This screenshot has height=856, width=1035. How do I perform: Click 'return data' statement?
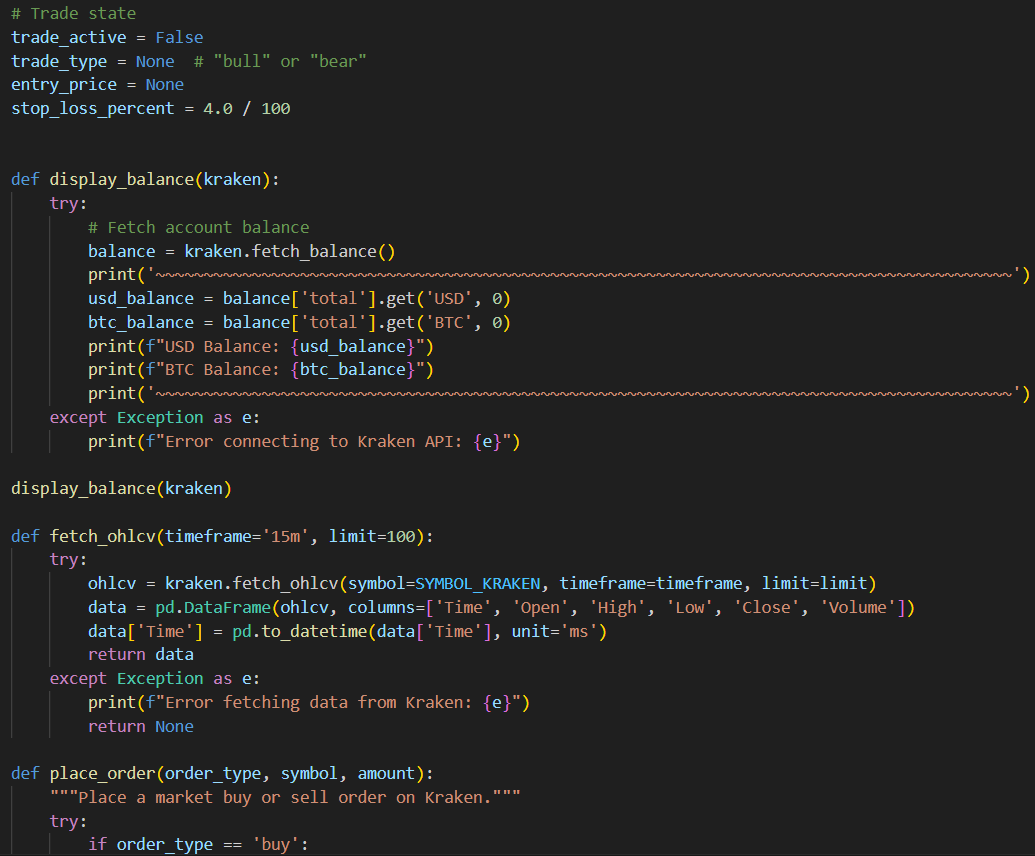pyautogui.click(x=141, y=655)
